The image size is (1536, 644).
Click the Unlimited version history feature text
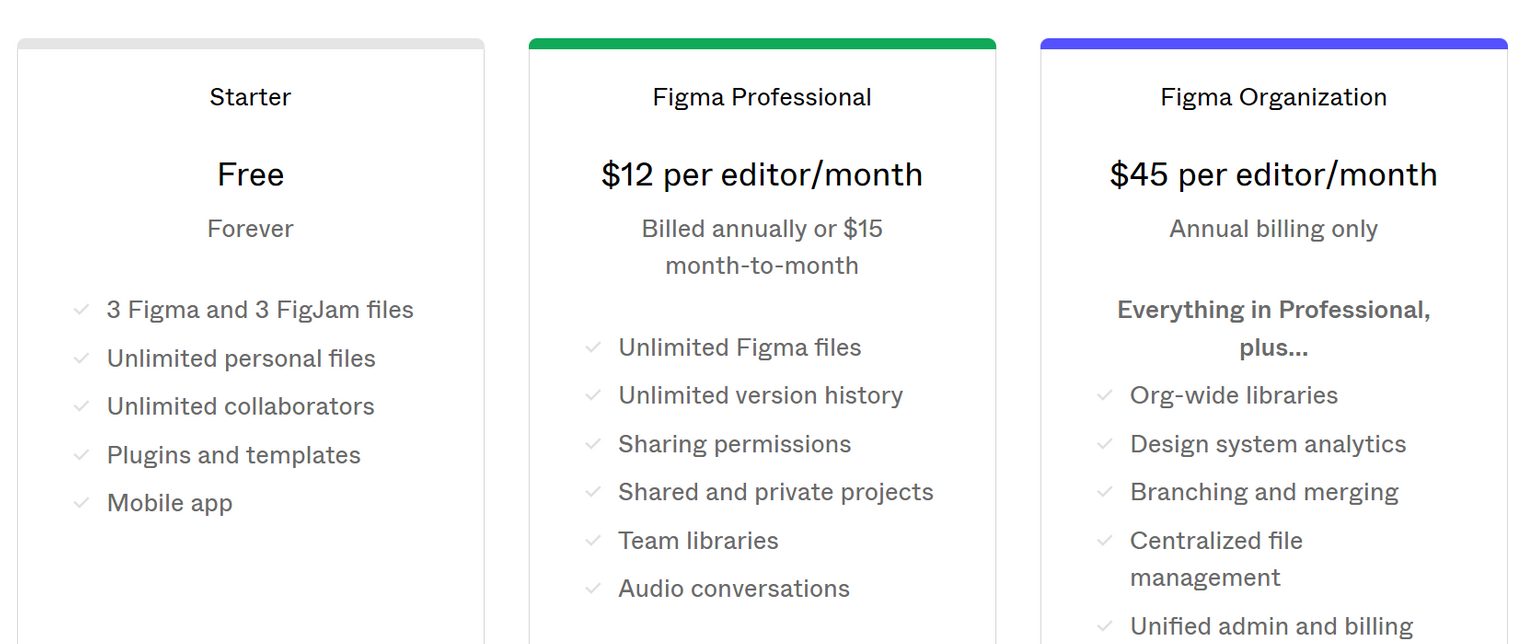[760, 396]
